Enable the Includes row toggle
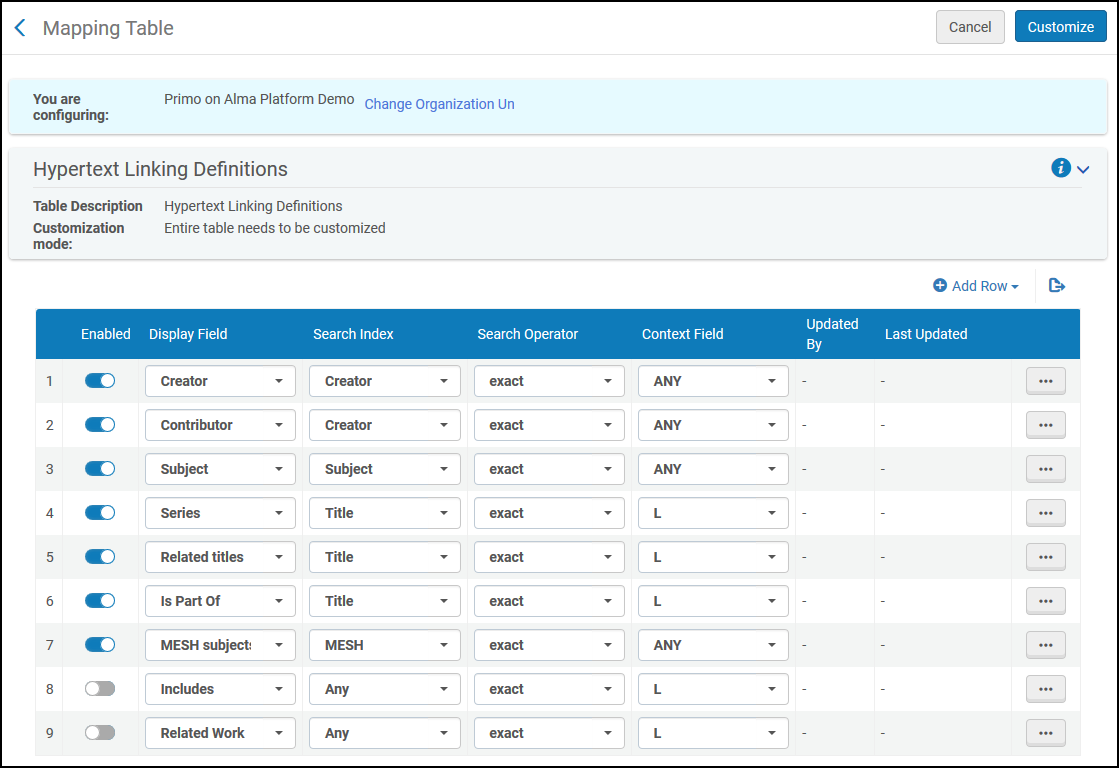 coord(100,689)
